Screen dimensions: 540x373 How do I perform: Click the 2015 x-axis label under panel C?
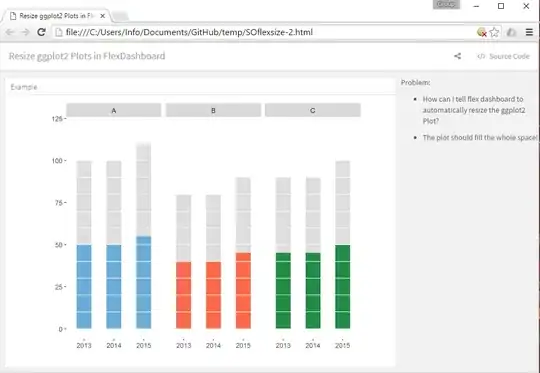(343, 345)
